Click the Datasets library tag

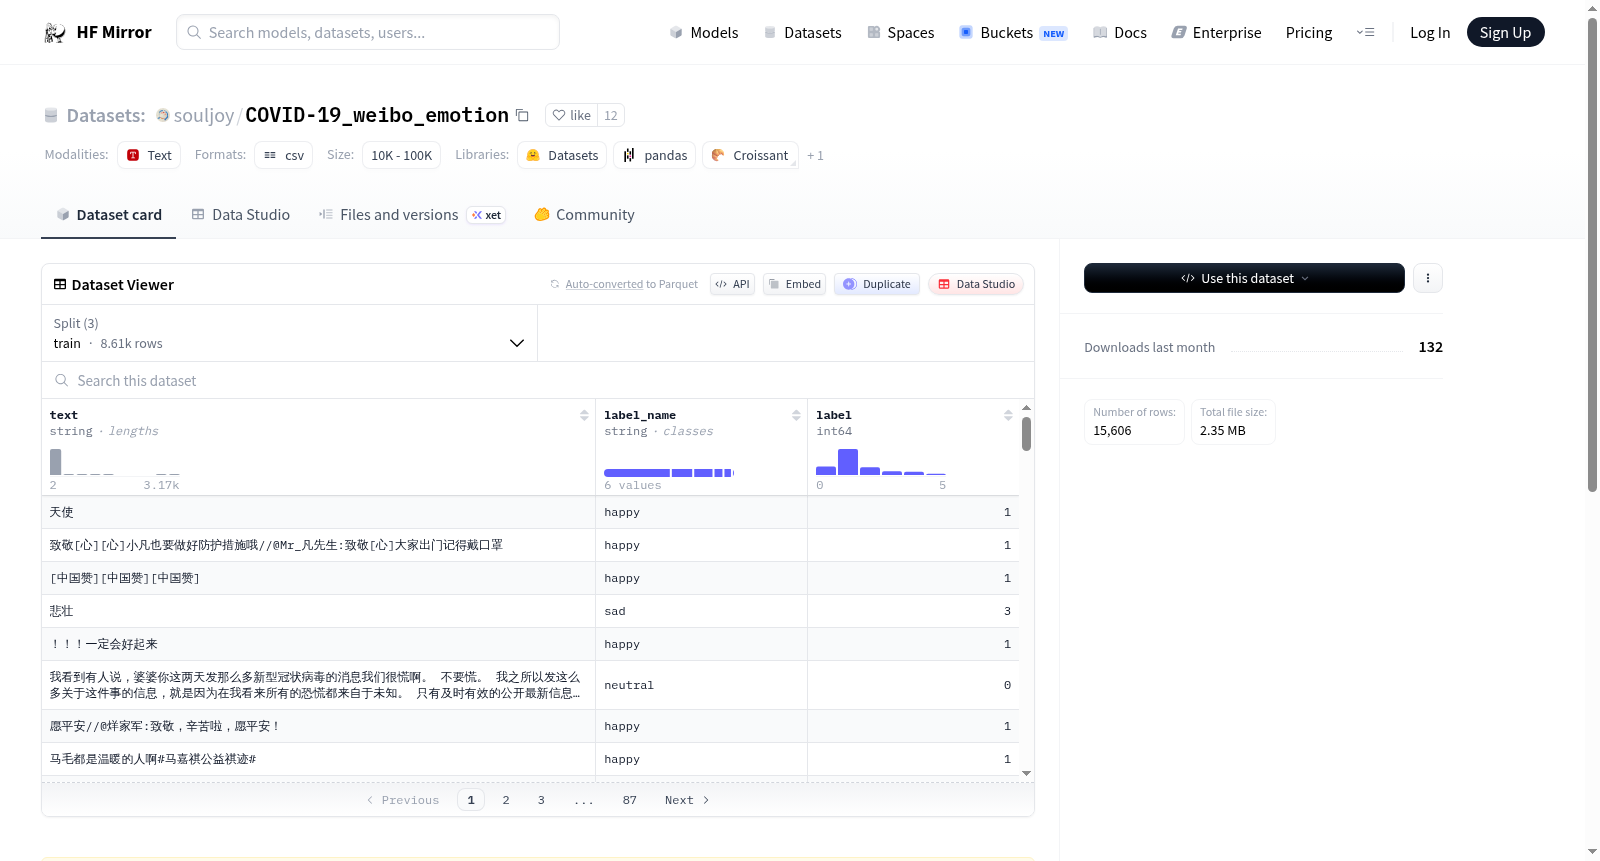(562, 155)
